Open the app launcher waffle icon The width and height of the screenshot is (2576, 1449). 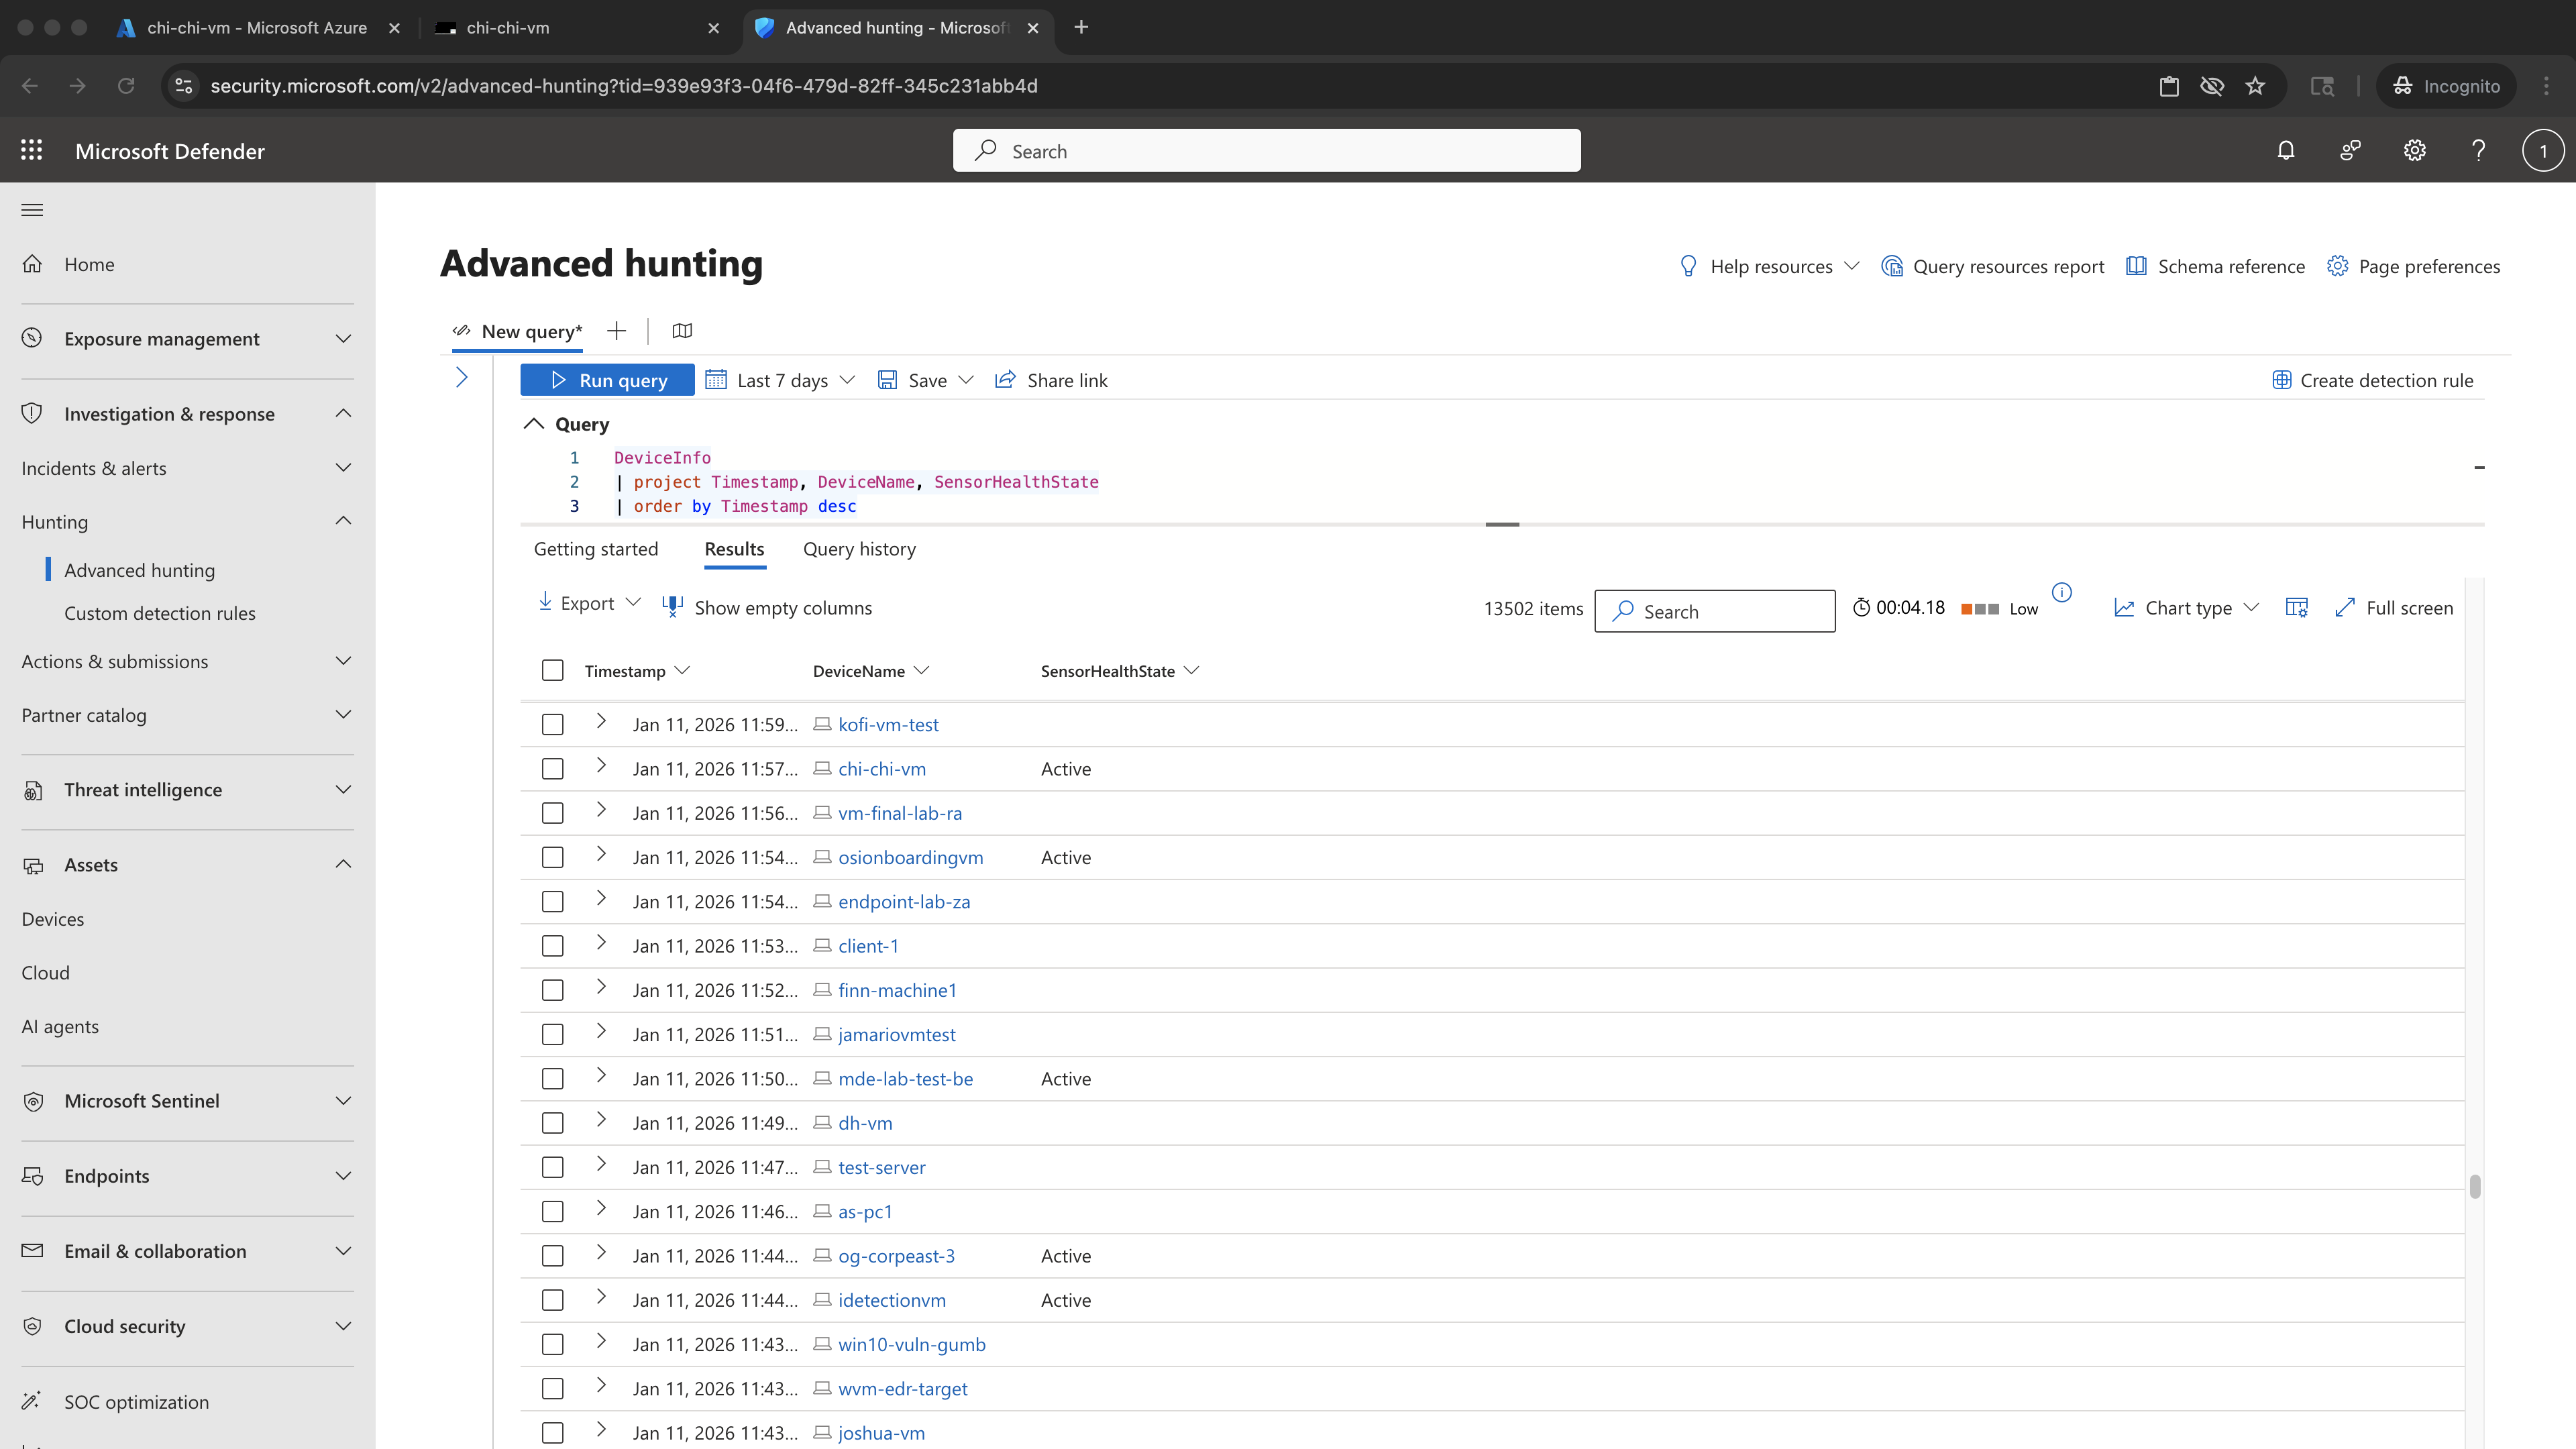click(x=32, y=150)
